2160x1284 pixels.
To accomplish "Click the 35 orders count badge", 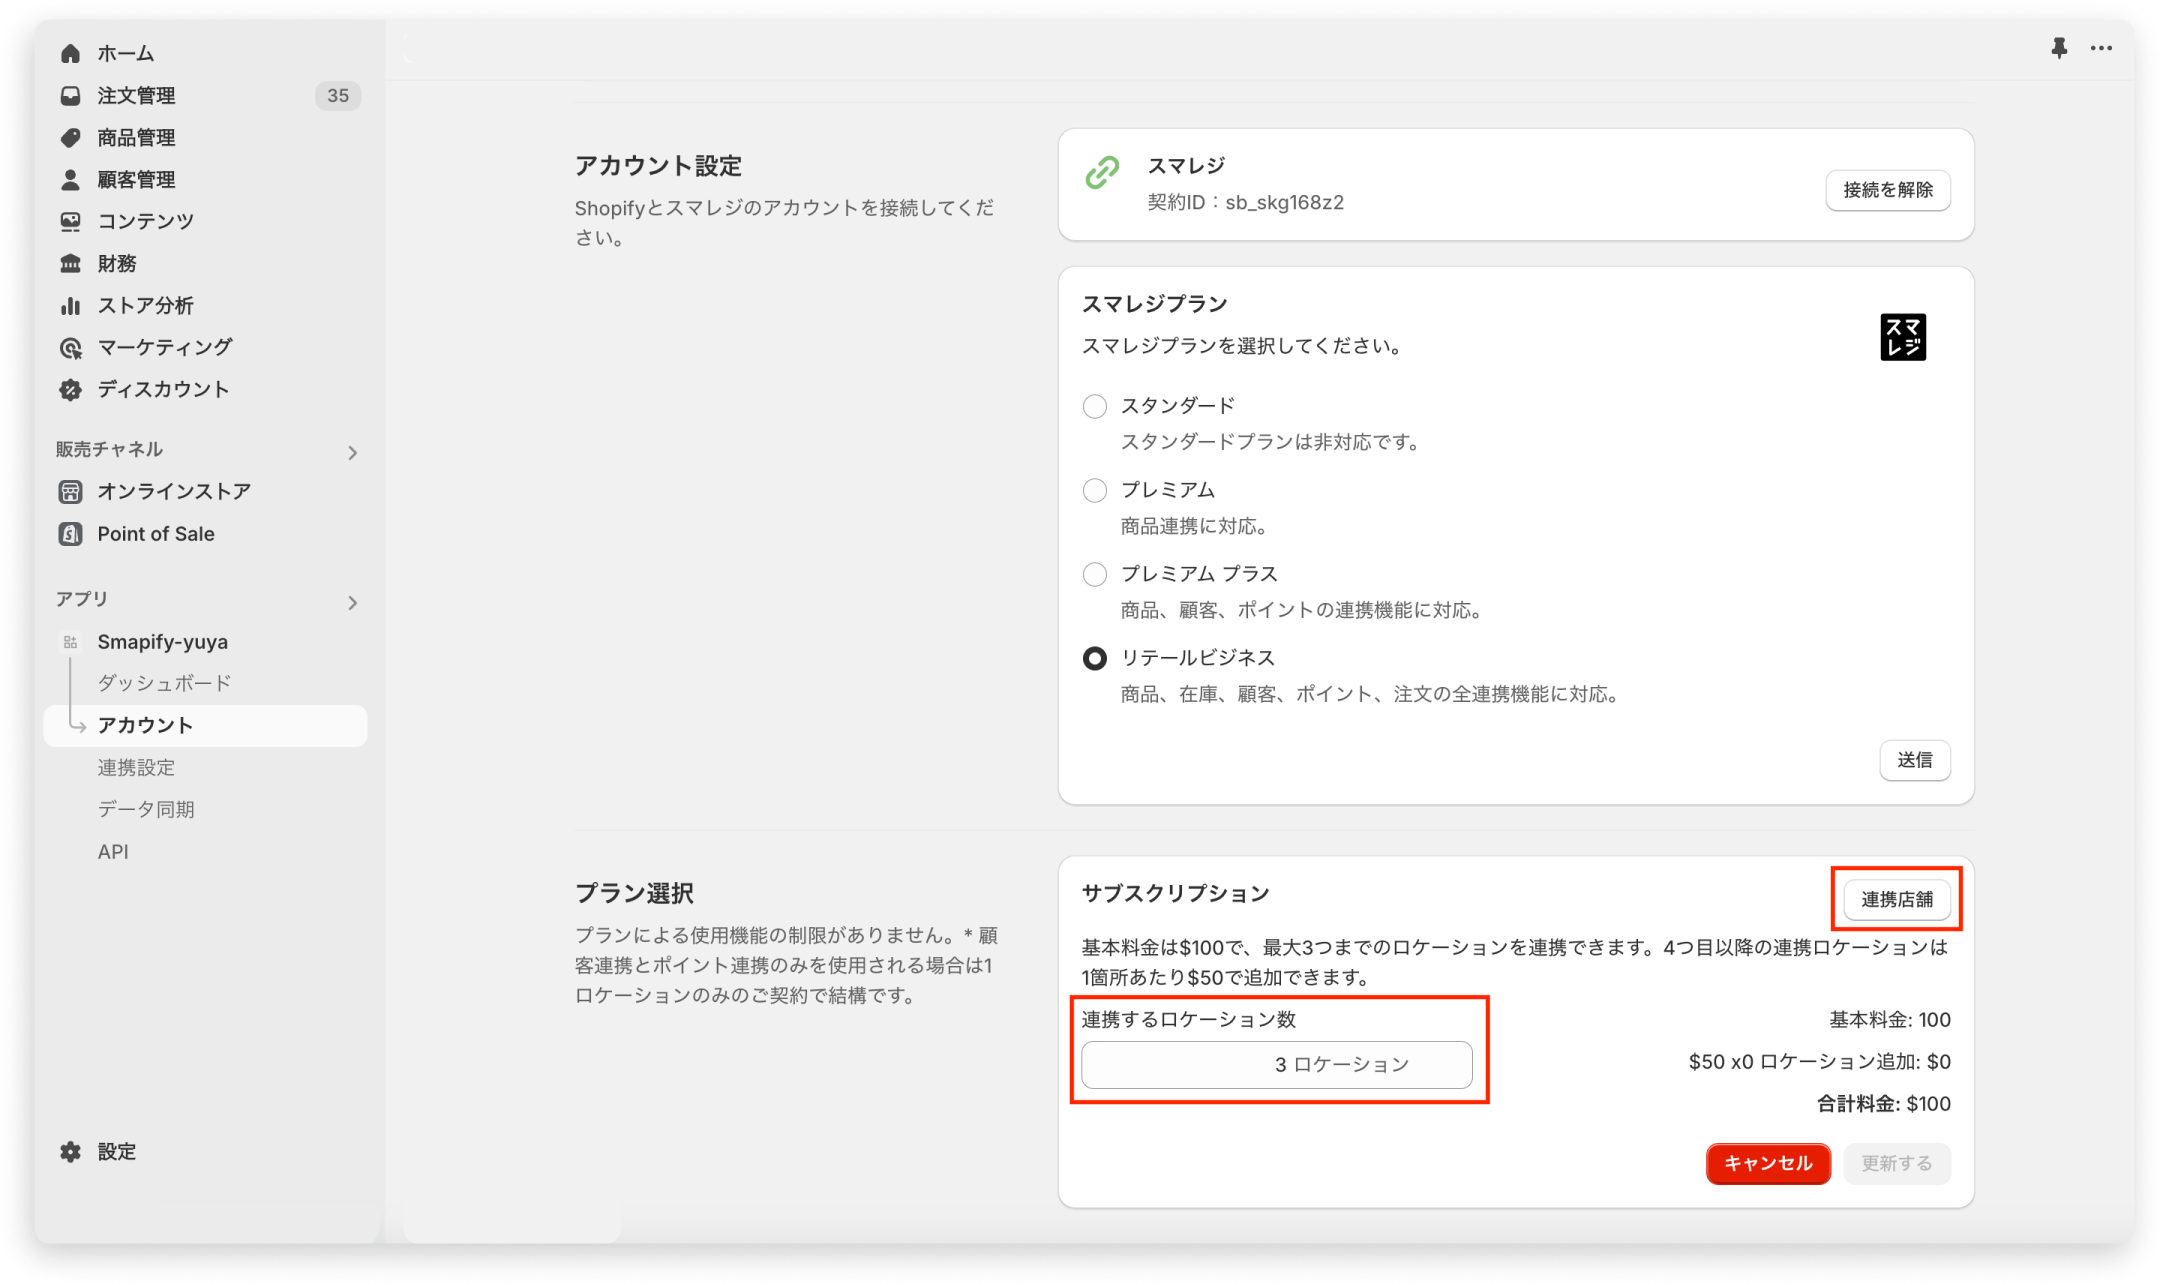I will click(338, 95).
